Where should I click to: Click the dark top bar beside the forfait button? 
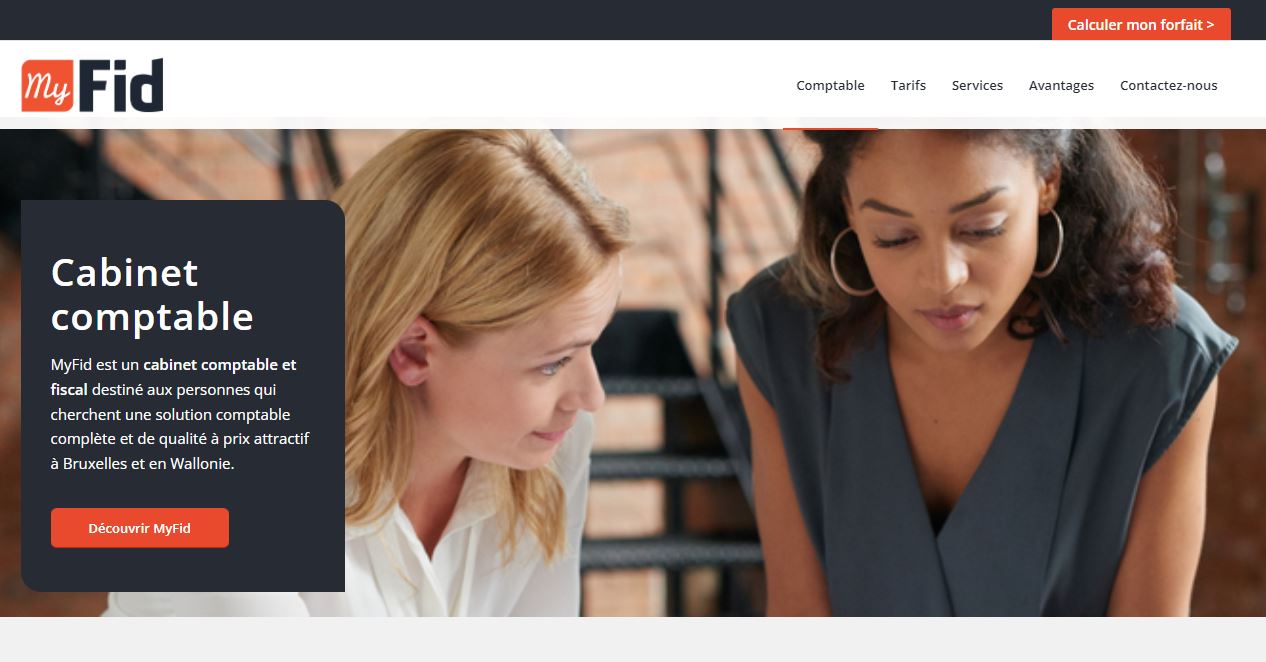520,20
